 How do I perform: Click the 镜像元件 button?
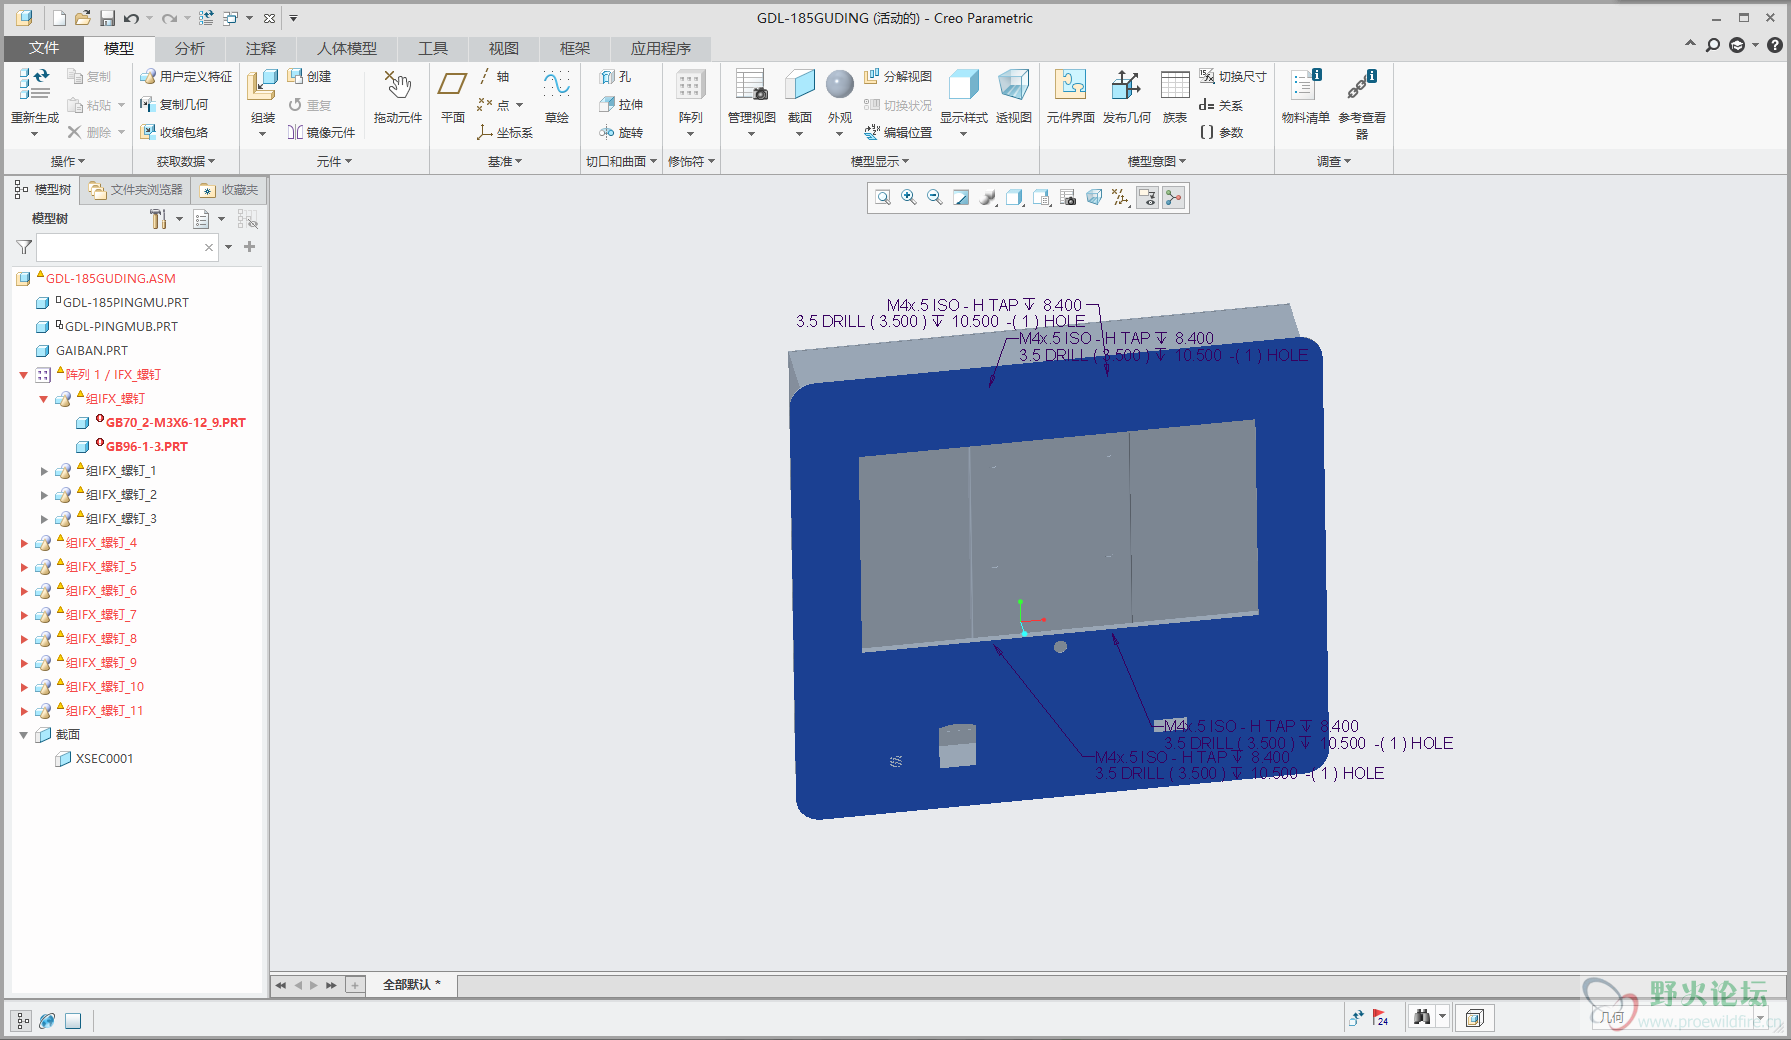[x=321, y=132]
